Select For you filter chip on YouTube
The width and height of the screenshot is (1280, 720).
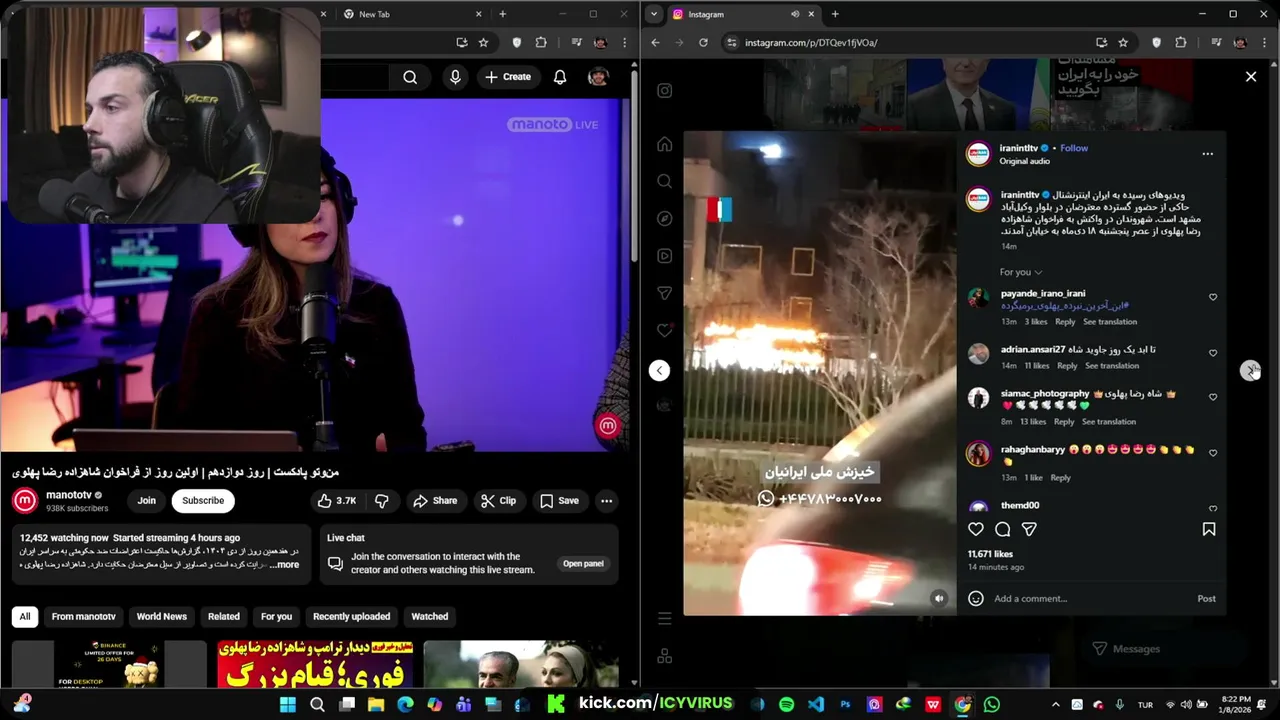click(276, 616)
